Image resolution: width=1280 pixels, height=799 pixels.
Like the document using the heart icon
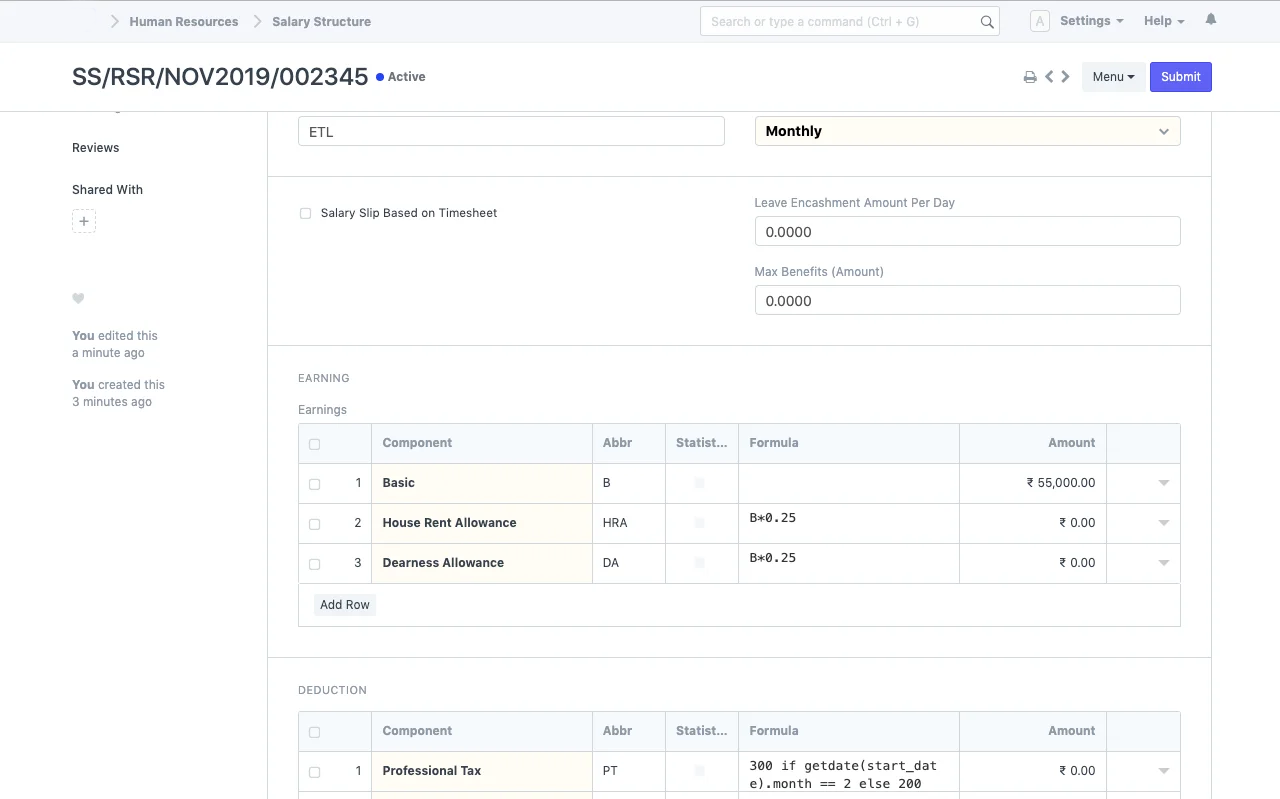pyautogui.click(x=78, y=298)
